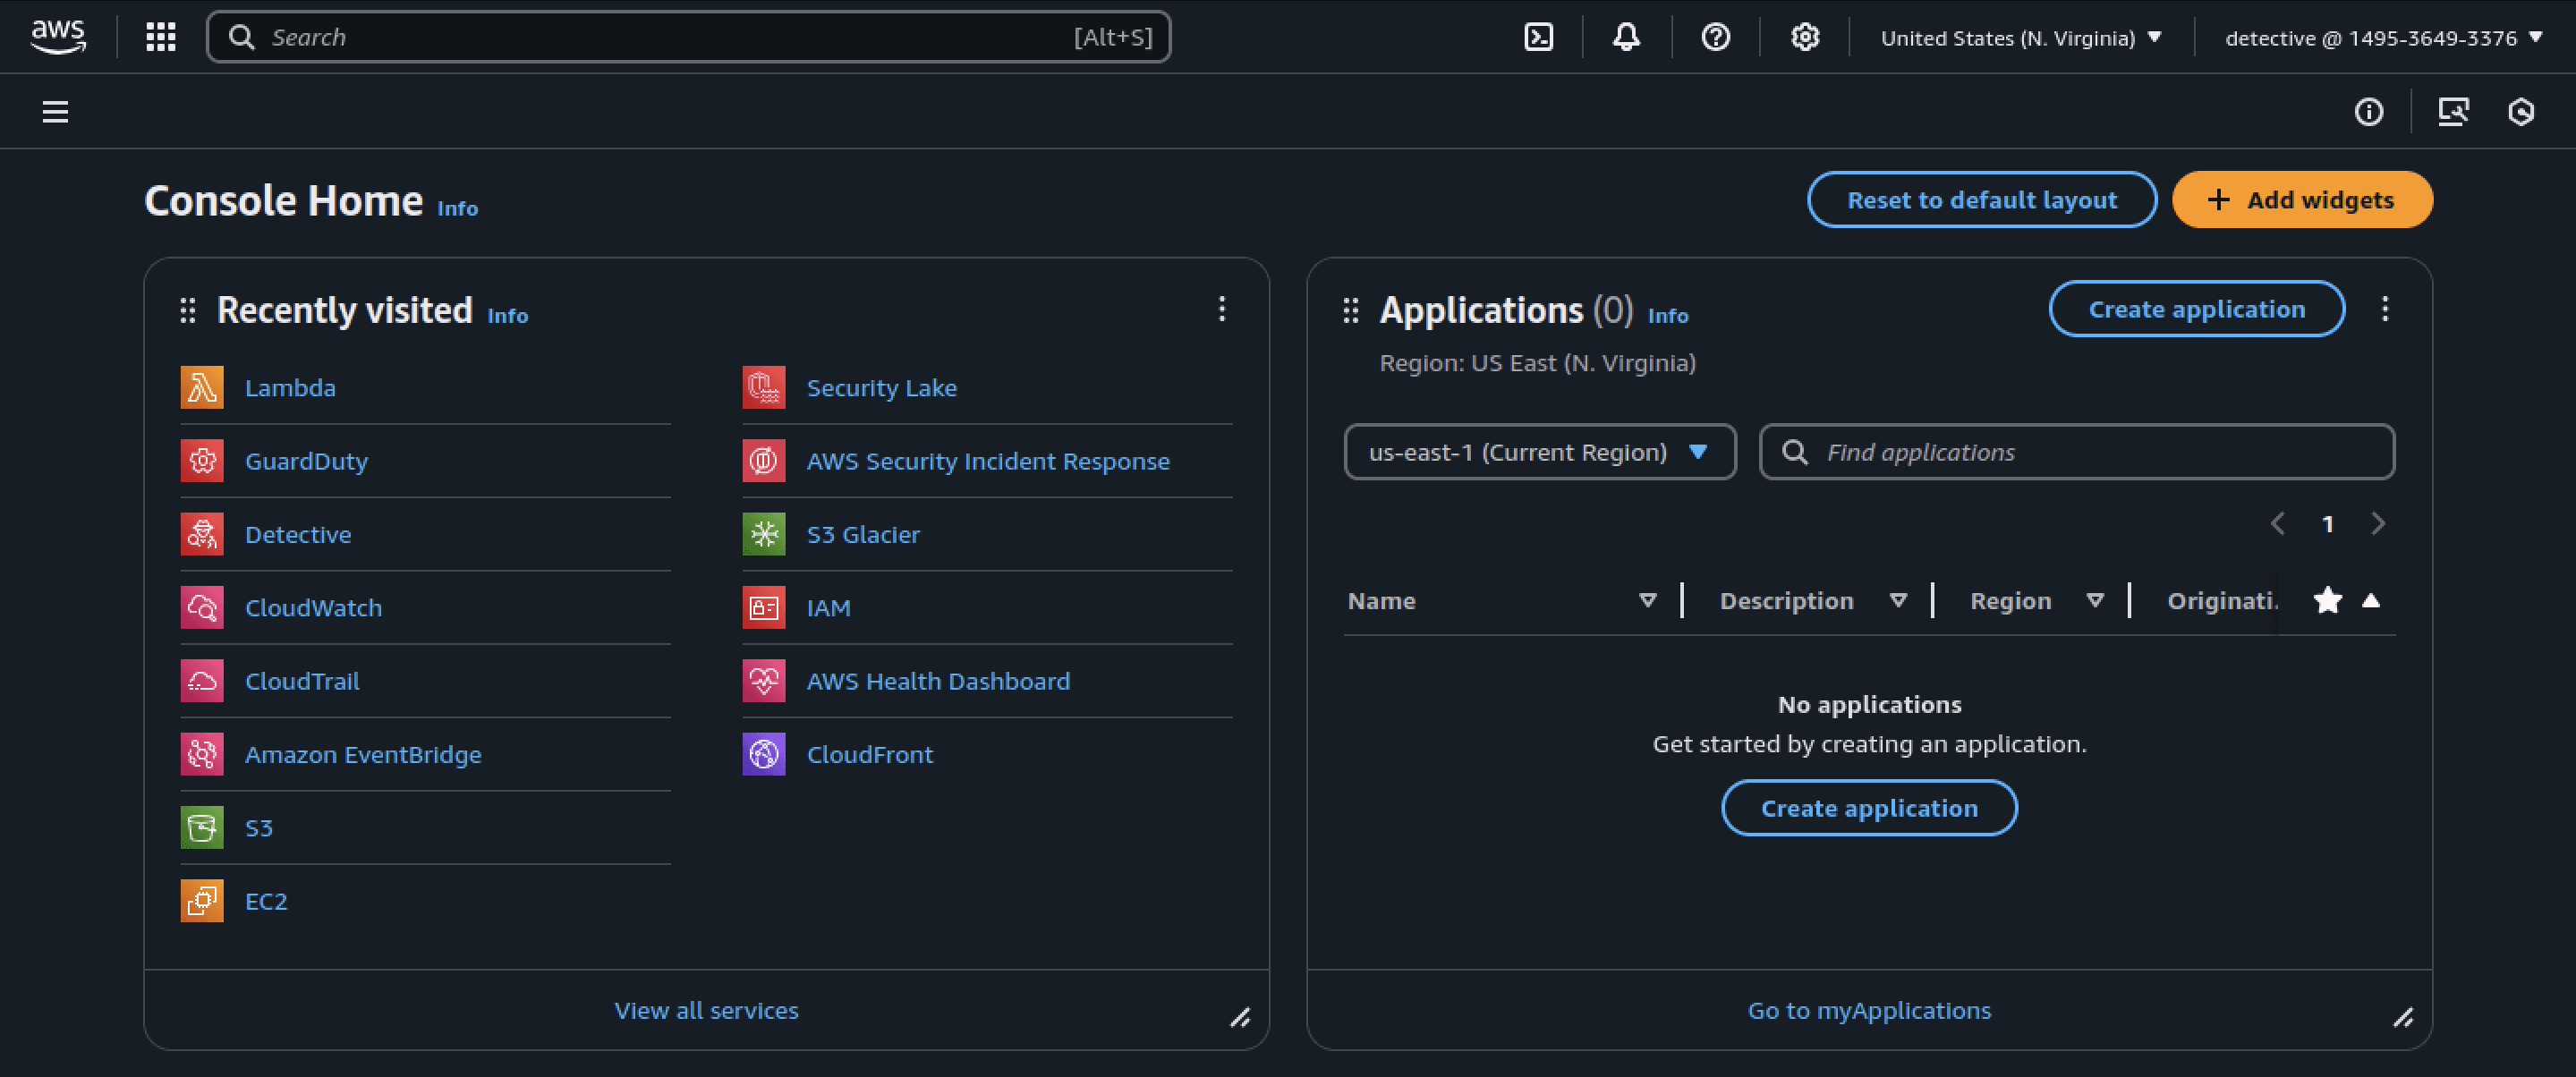Click the Lambda service icon

point(202,388)
